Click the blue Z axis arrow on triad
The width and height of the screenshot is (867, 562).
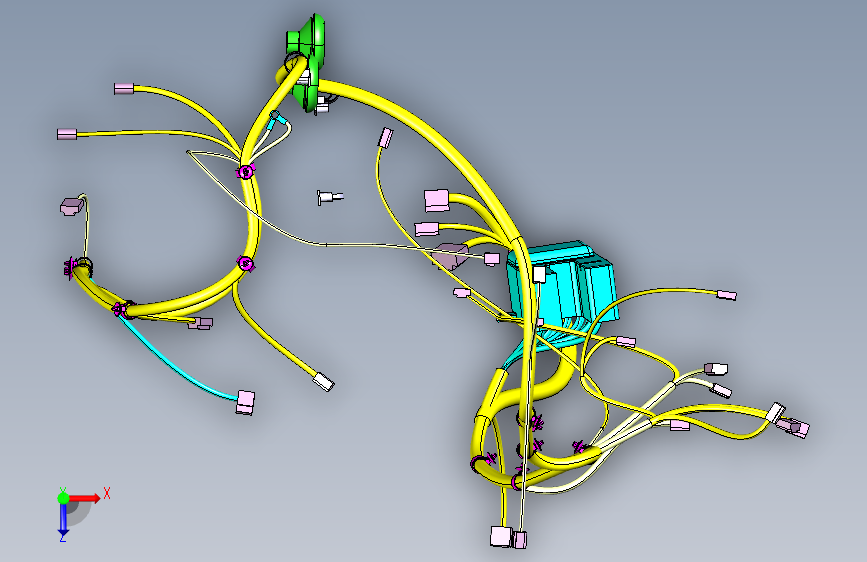point(62,519)
